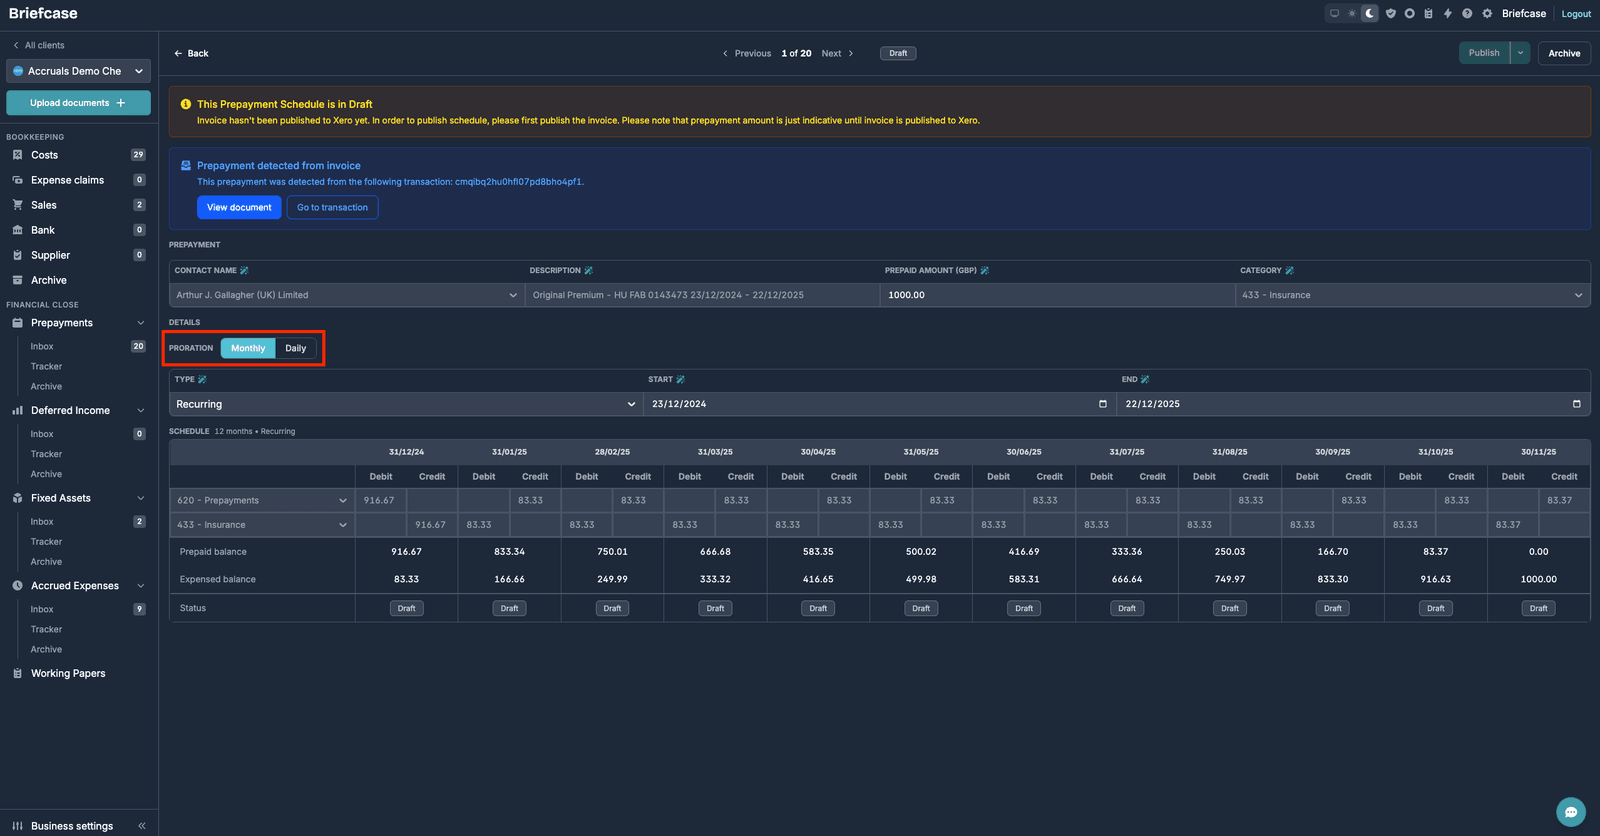Collapse Accrued Expenses section in sidebar
The width and height of the screenshot is (1600, 836).
coord(141,586)
